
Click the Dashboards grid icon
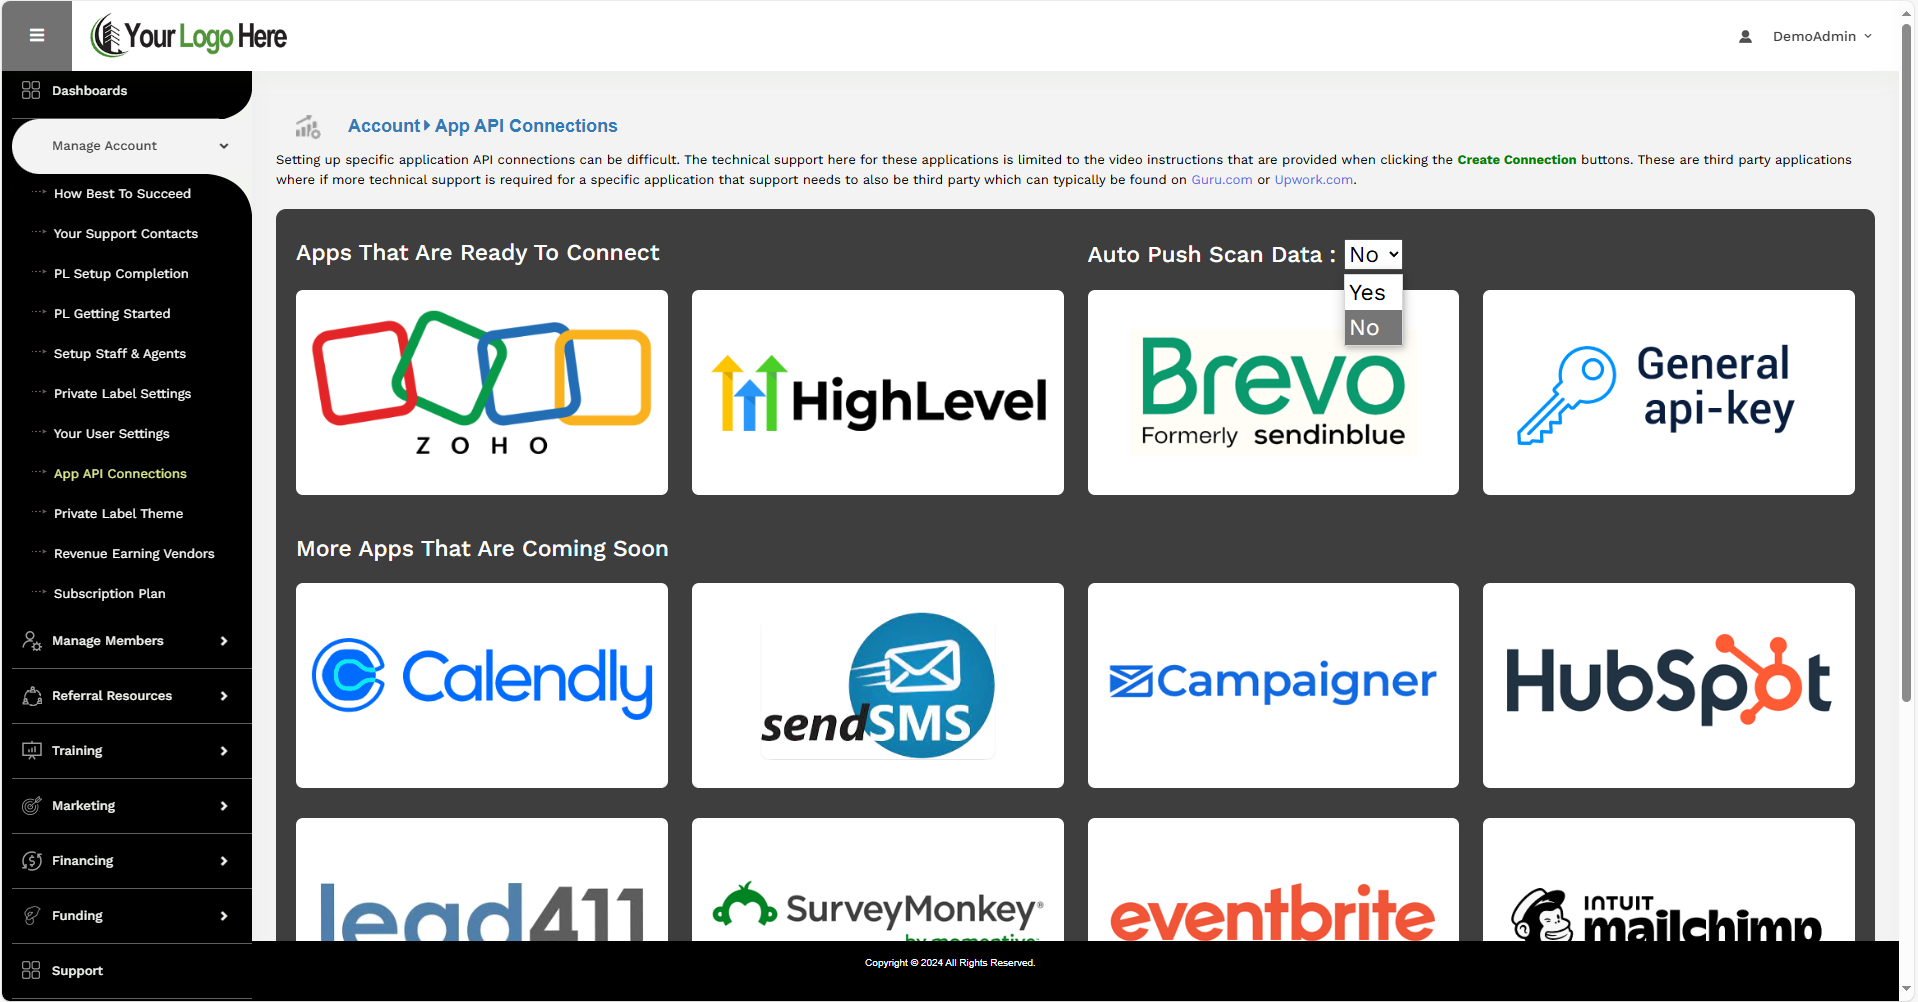coord(31,90)
